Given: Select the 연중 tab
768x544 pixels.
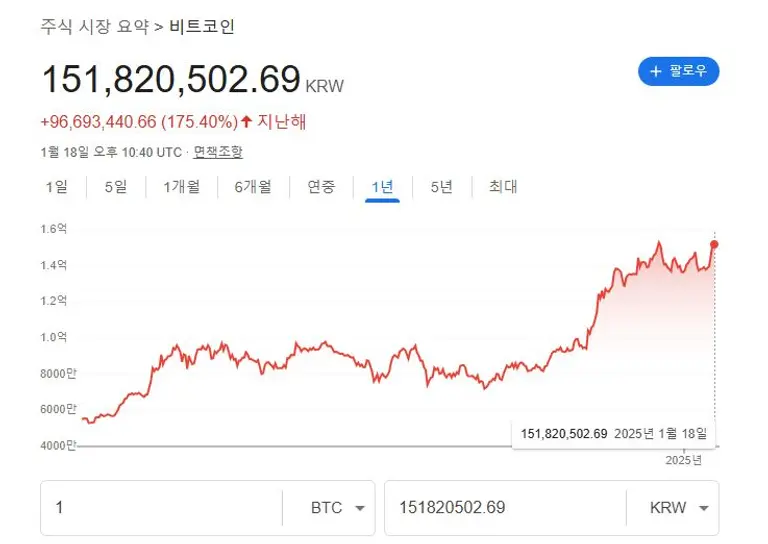Looking at the screenshot, I should 321,187.
